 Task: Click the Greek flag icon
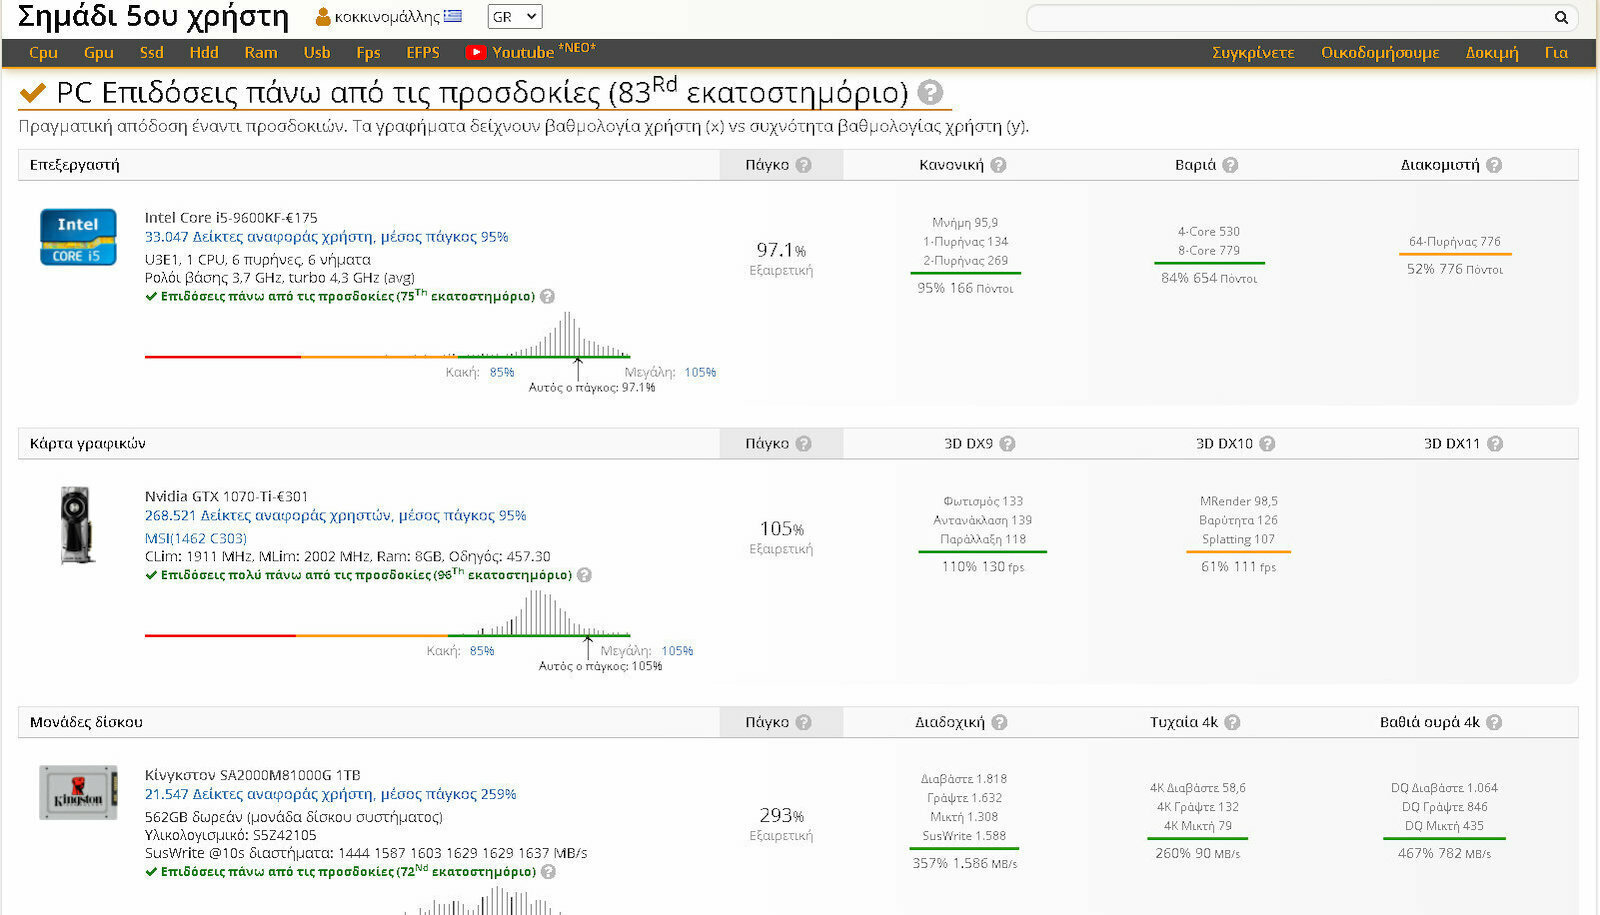tap(453, 16)
